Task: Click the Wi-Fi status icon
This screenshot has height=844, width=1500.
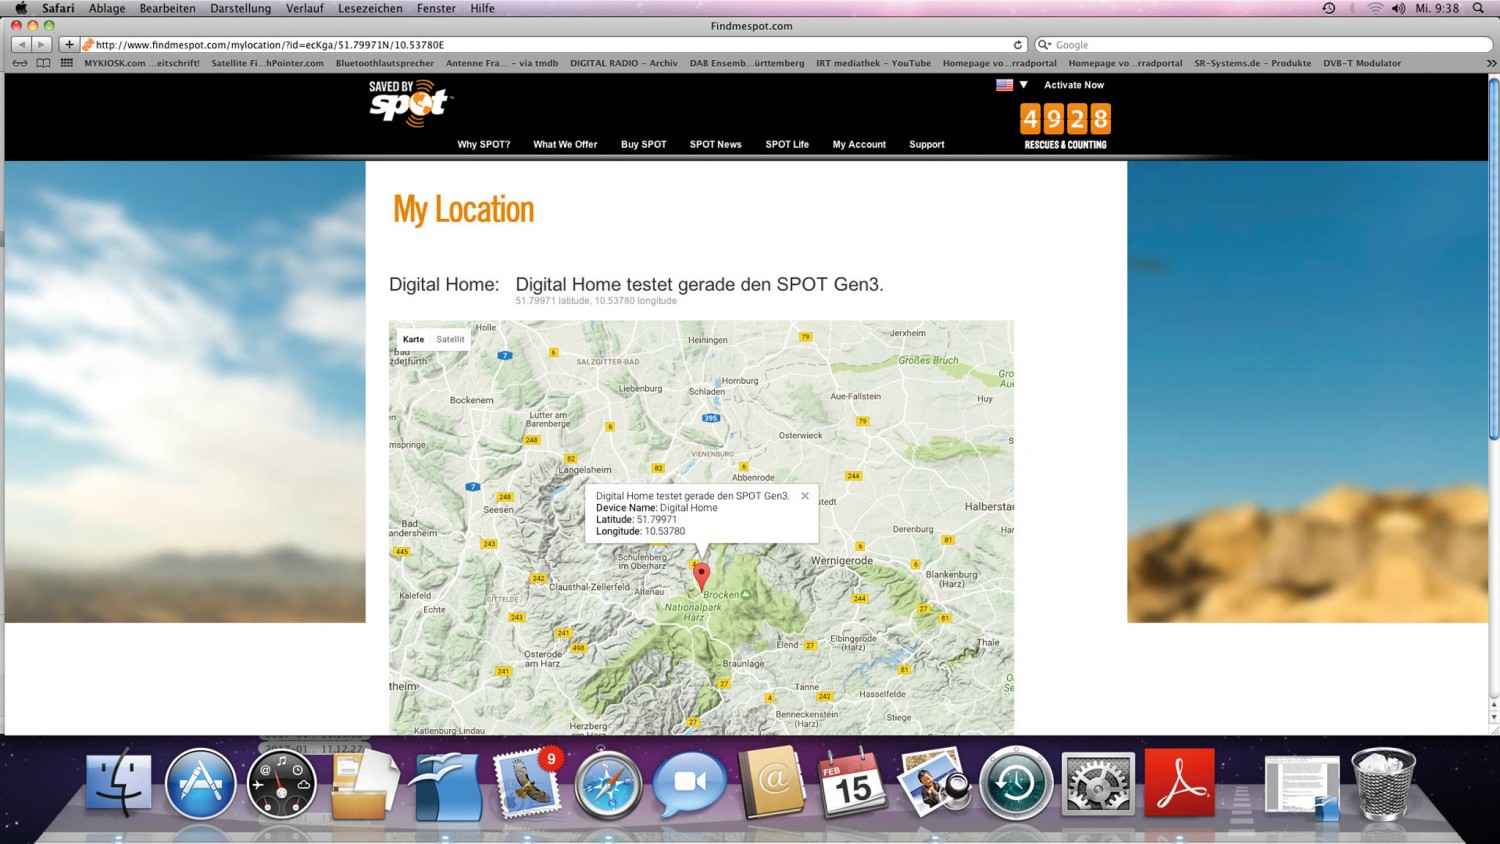Action: coord(1375,8)
